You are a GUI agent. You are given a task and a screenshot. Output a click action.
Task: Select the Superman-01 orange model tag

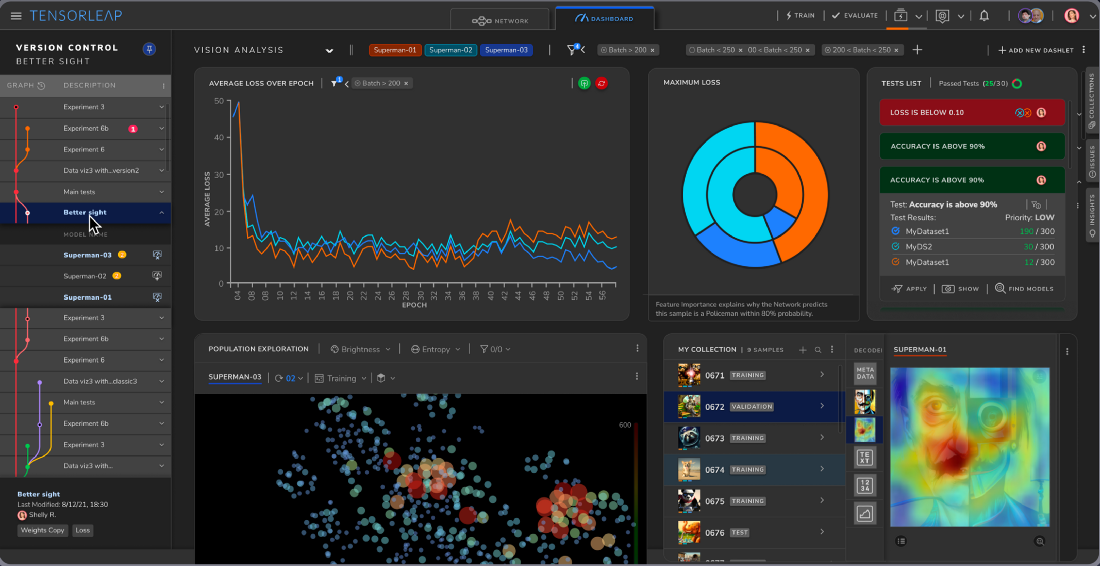[x=394, y=50]
